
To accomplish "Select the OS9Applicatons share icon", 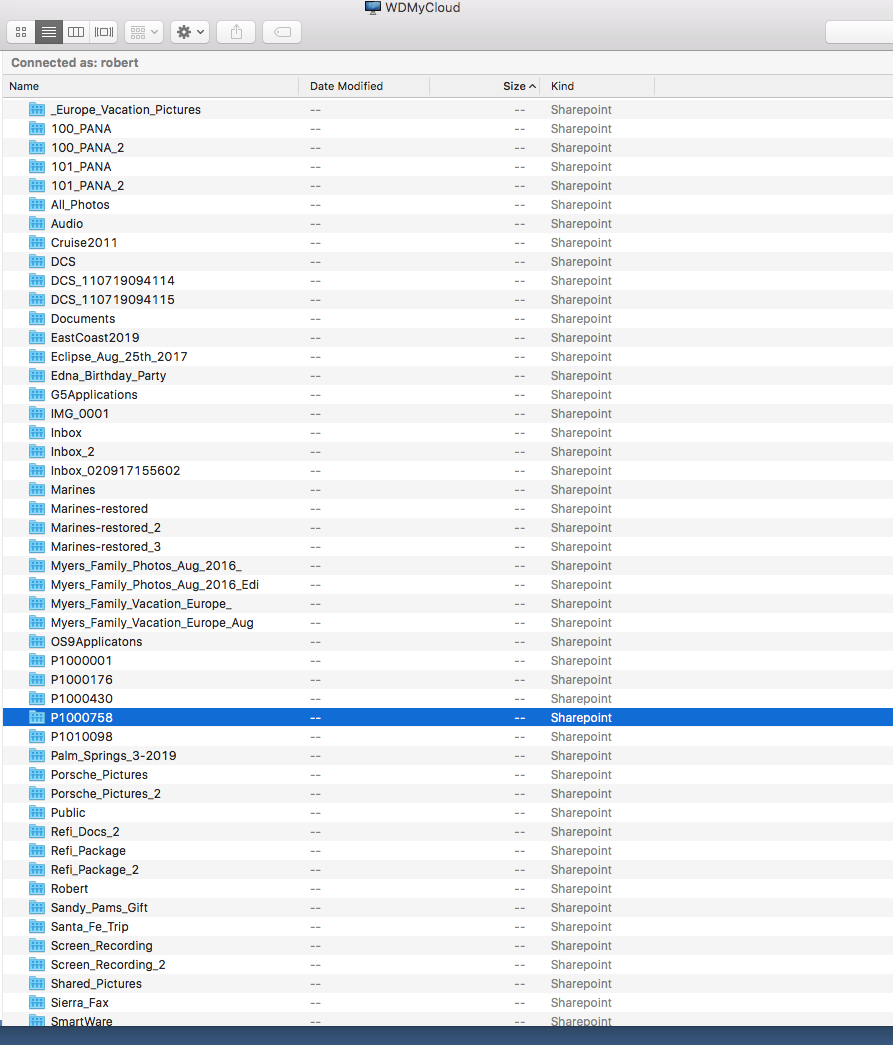I will pos(37,641).
